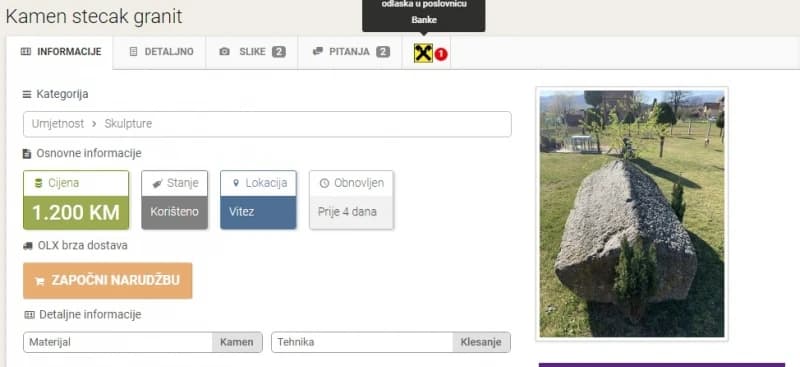Click the Tehnika Klesanje field
The height and width of the screenshot is (367, 800).
[391, 342]
